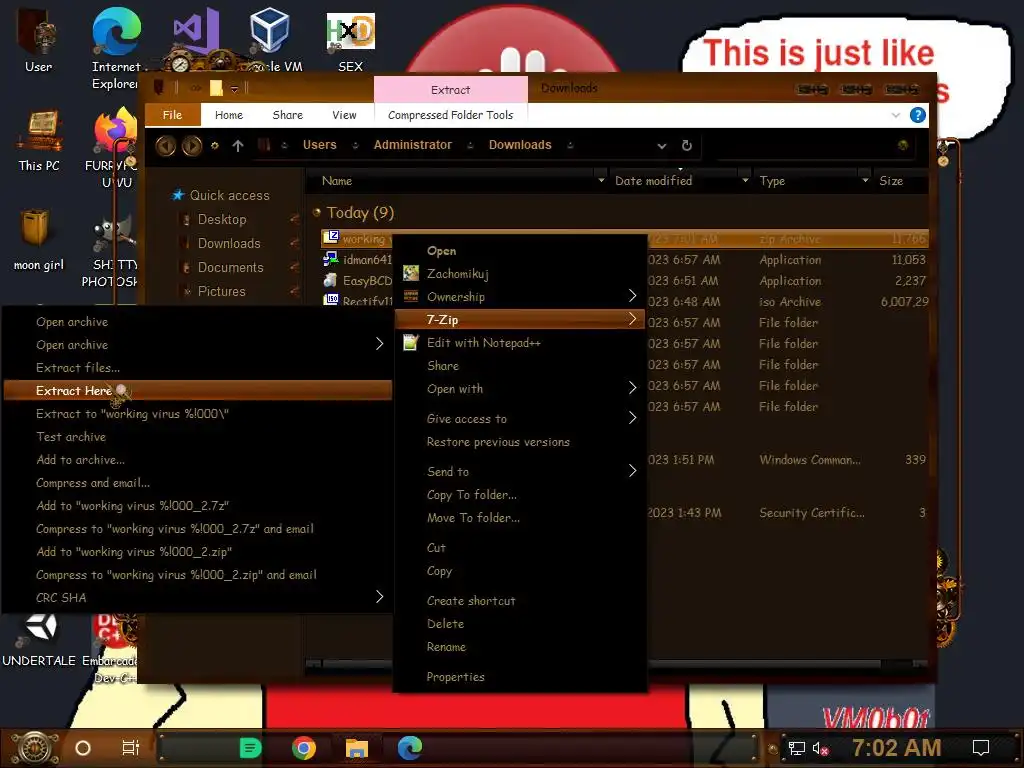This screenshot has width=1024, height=768.
Task: Go up one folder level arrow
Action: 238,146
